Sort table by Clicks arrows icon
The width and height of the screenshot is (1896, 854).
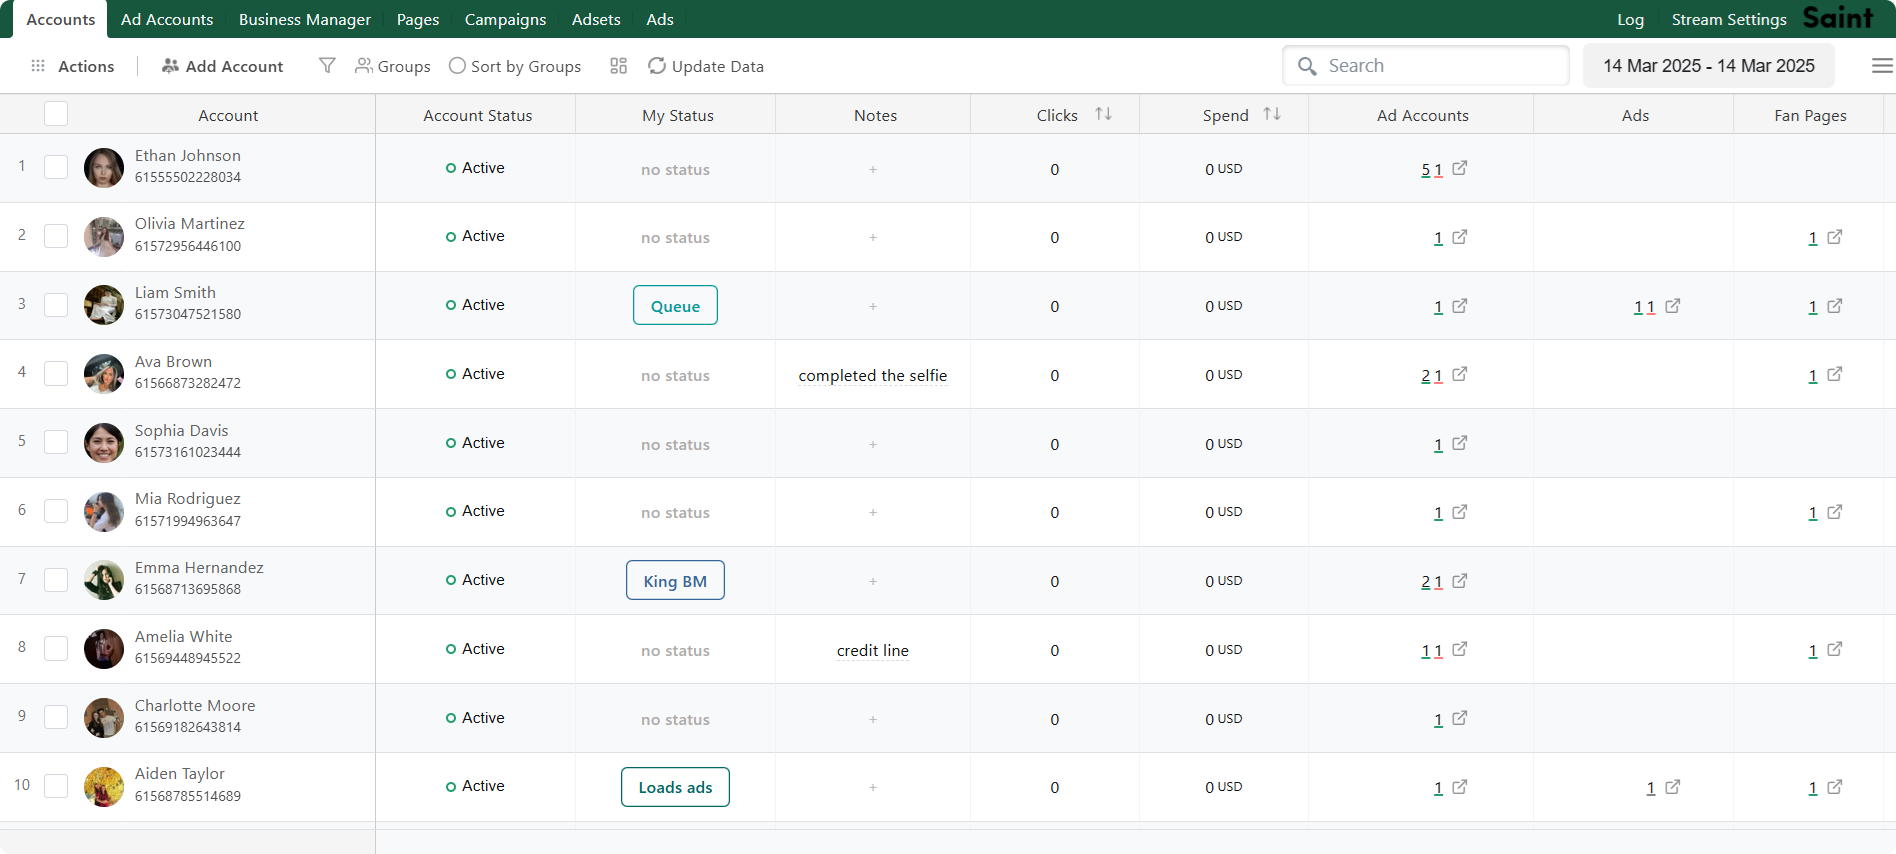[1103, 114]
